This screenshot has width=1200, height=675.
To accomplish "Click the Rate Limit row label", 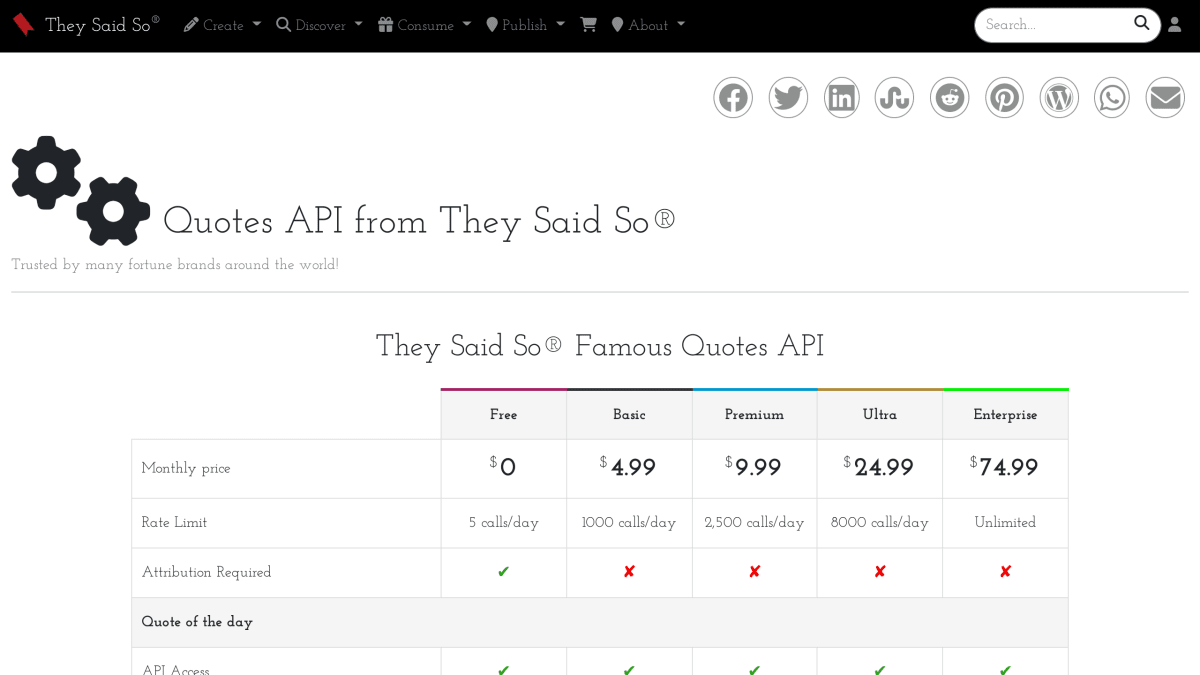I will pos(174,523).
